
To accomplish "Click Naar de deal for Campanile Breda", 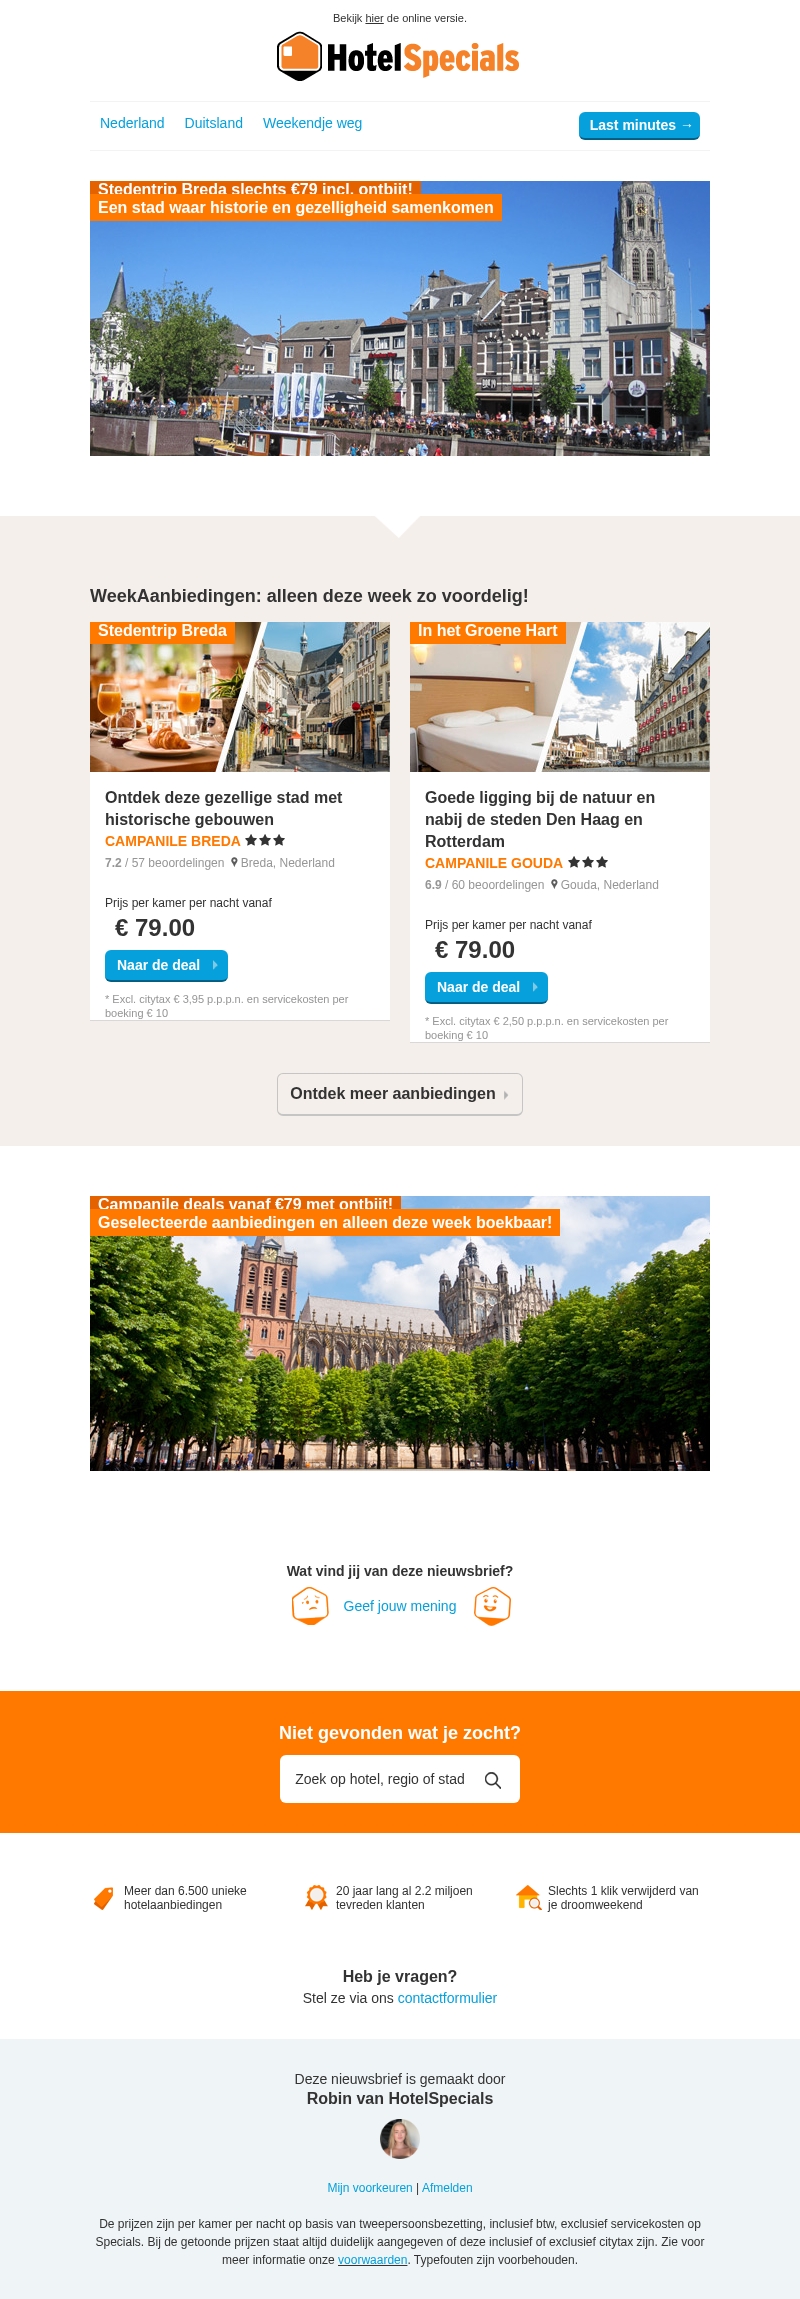I will [x=166, y=965].
